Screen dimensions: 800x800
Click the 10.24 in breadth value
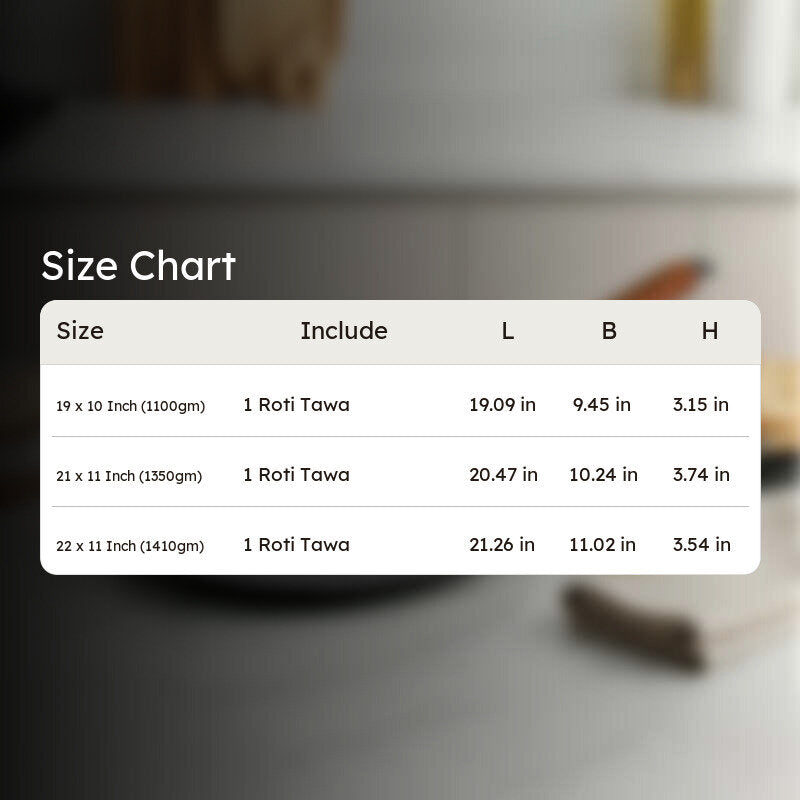tap(604, 475)
